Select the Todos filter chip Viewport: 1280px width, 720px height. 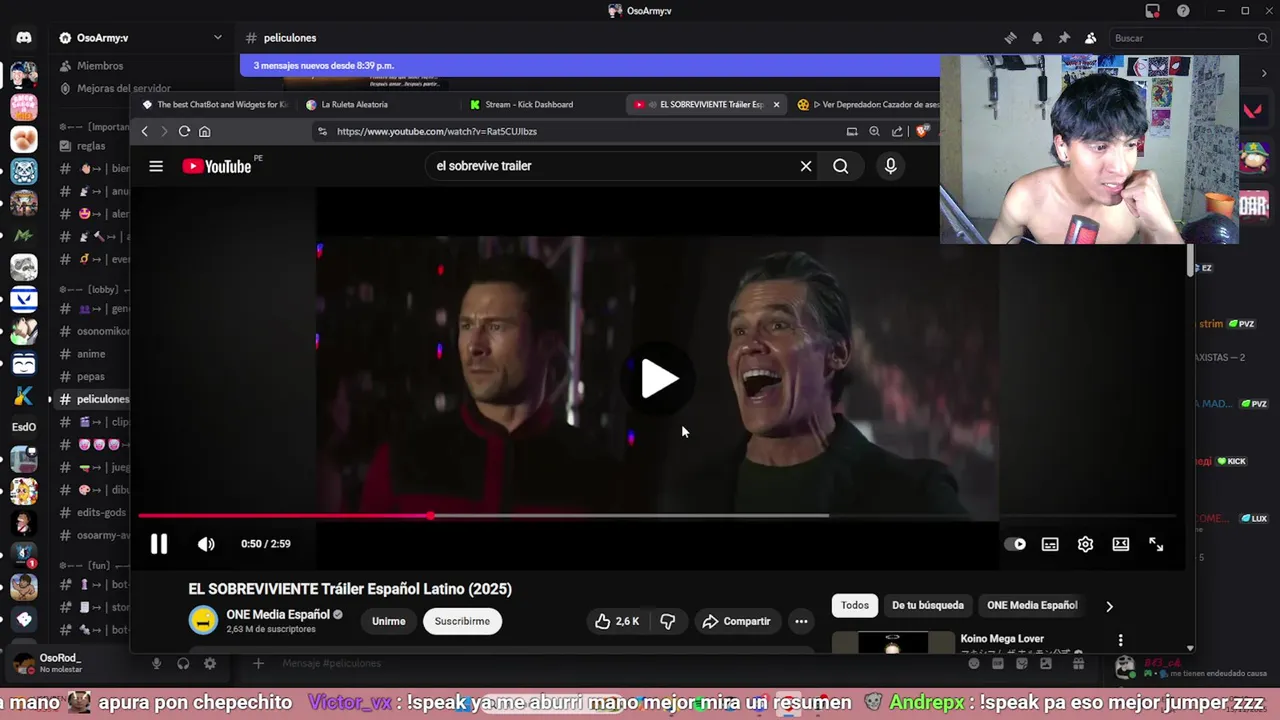pyautogui.click(x=855, y=605)
